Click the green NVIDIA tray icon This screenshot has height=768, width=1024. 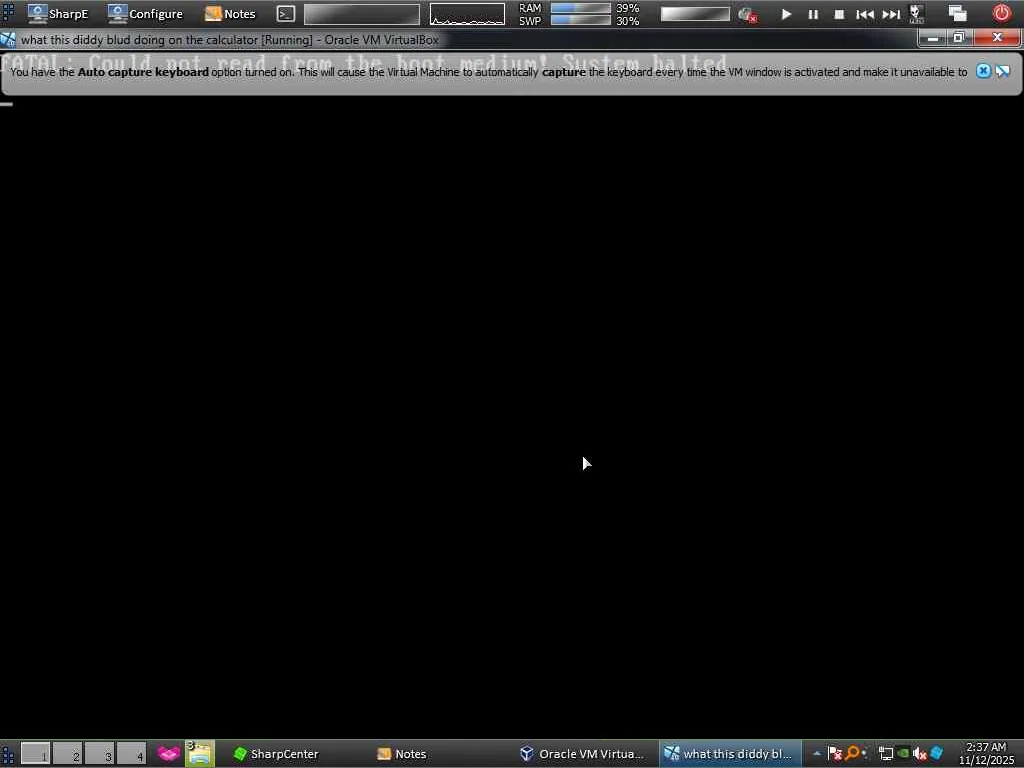pos(903,754)
